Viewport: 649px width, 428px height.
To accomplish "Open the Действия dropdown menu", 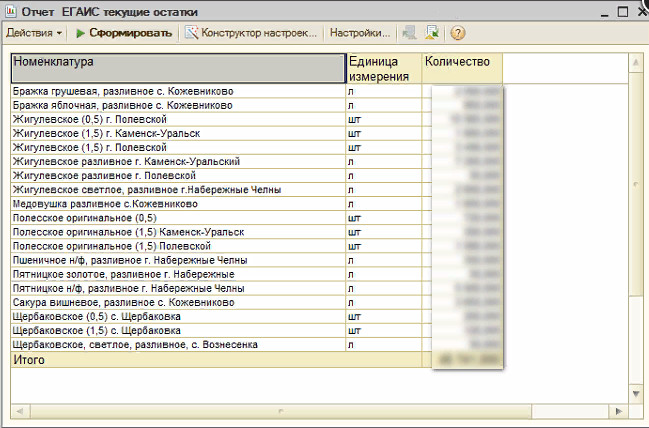I will [33, 33].
